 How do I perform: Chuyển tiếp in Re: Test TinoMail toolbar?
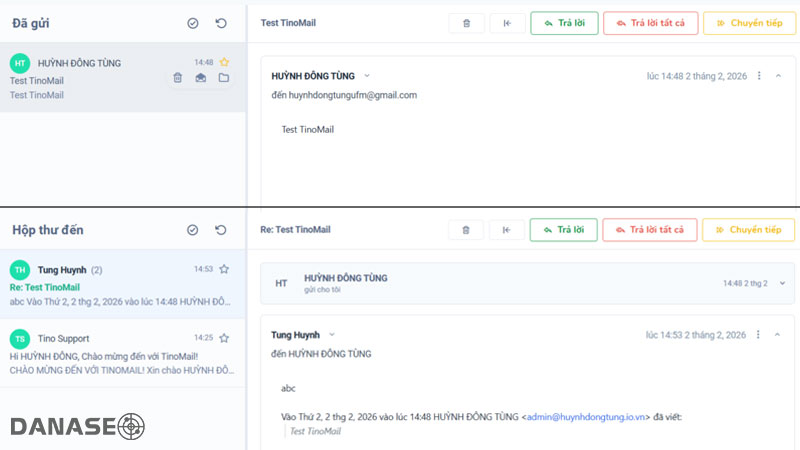[748, 230]
